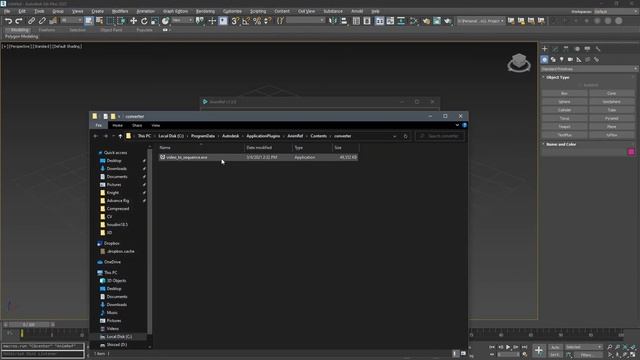Click the Pyramid primitive button
This screenshot has width=640, height=360.
pos(612,118)
